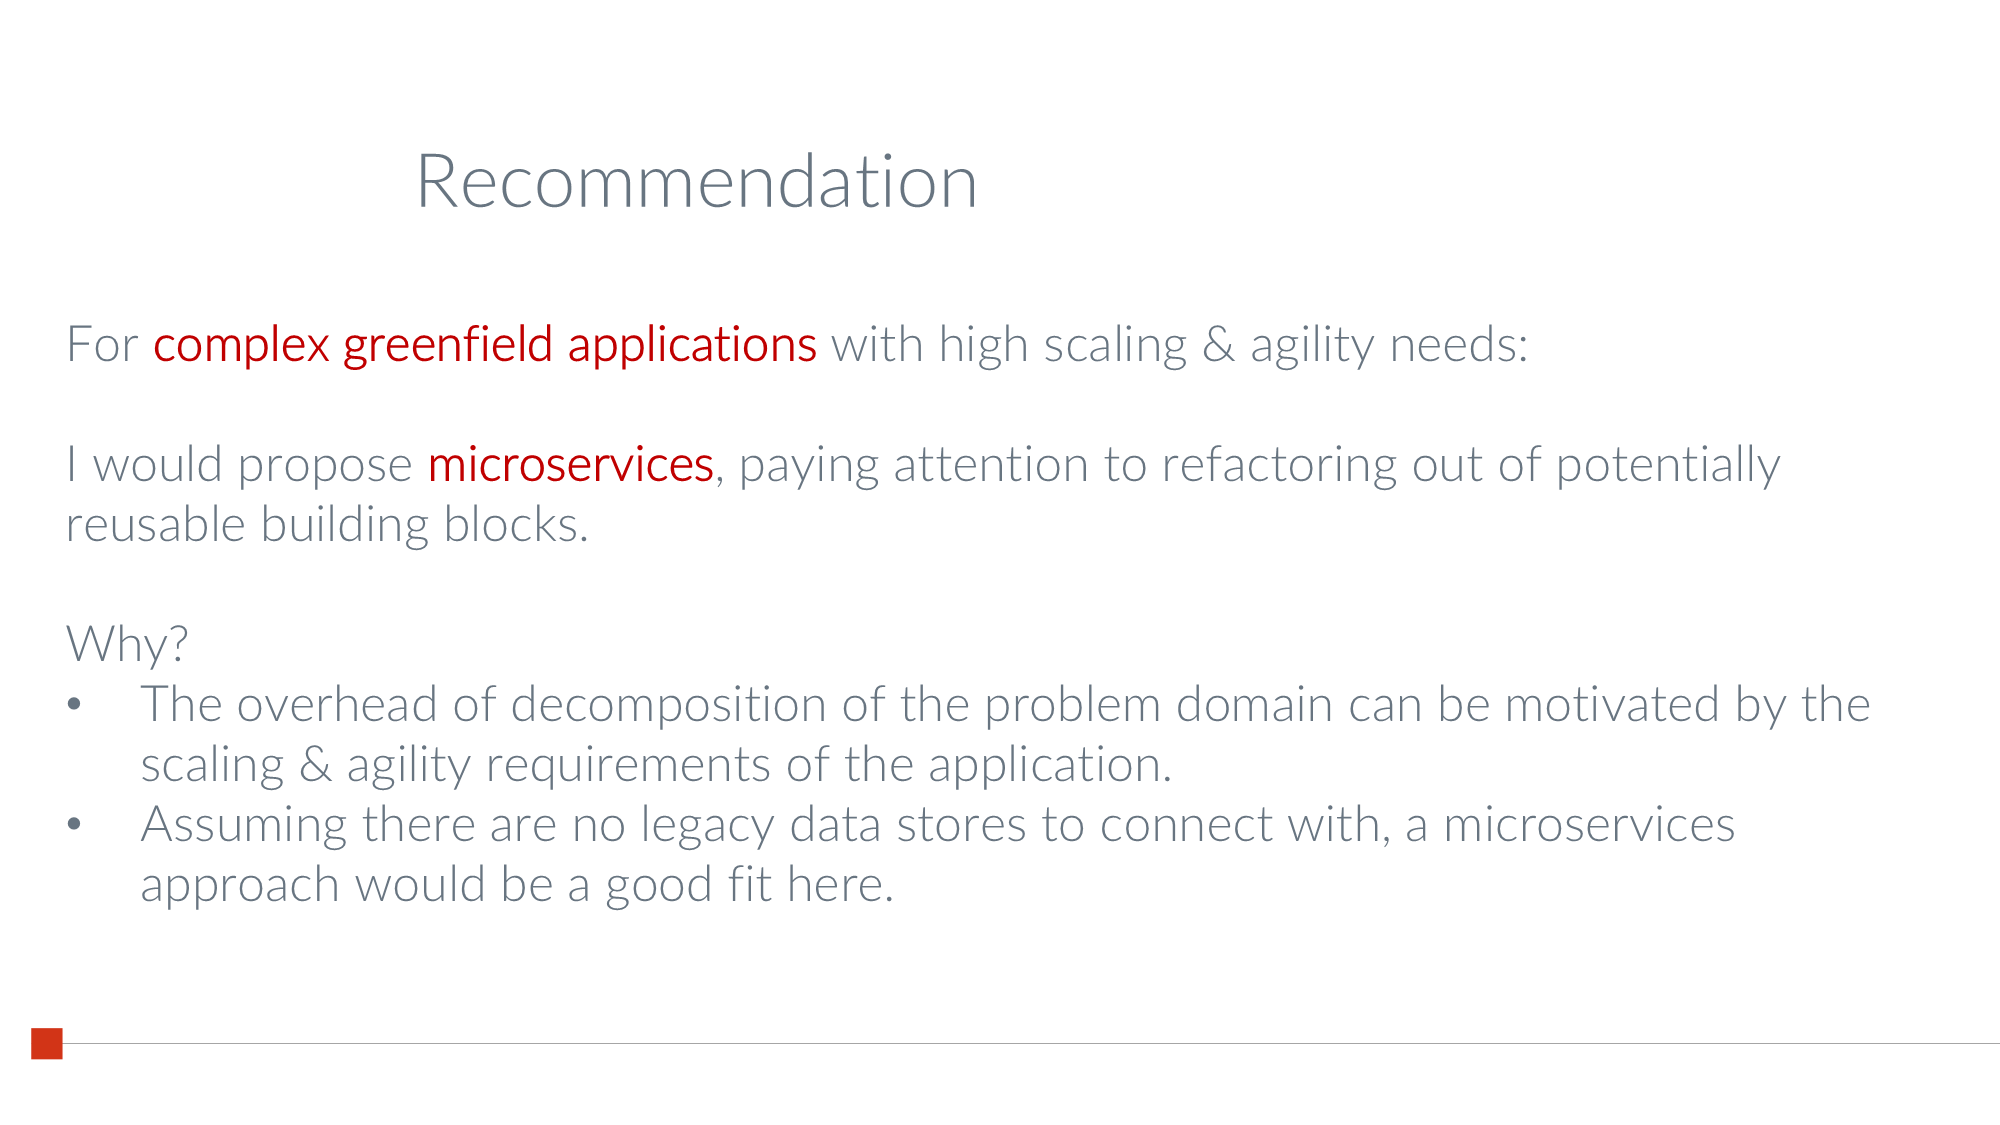Click the text "I would propose"
The image size is (2000, 1125).
239,465
